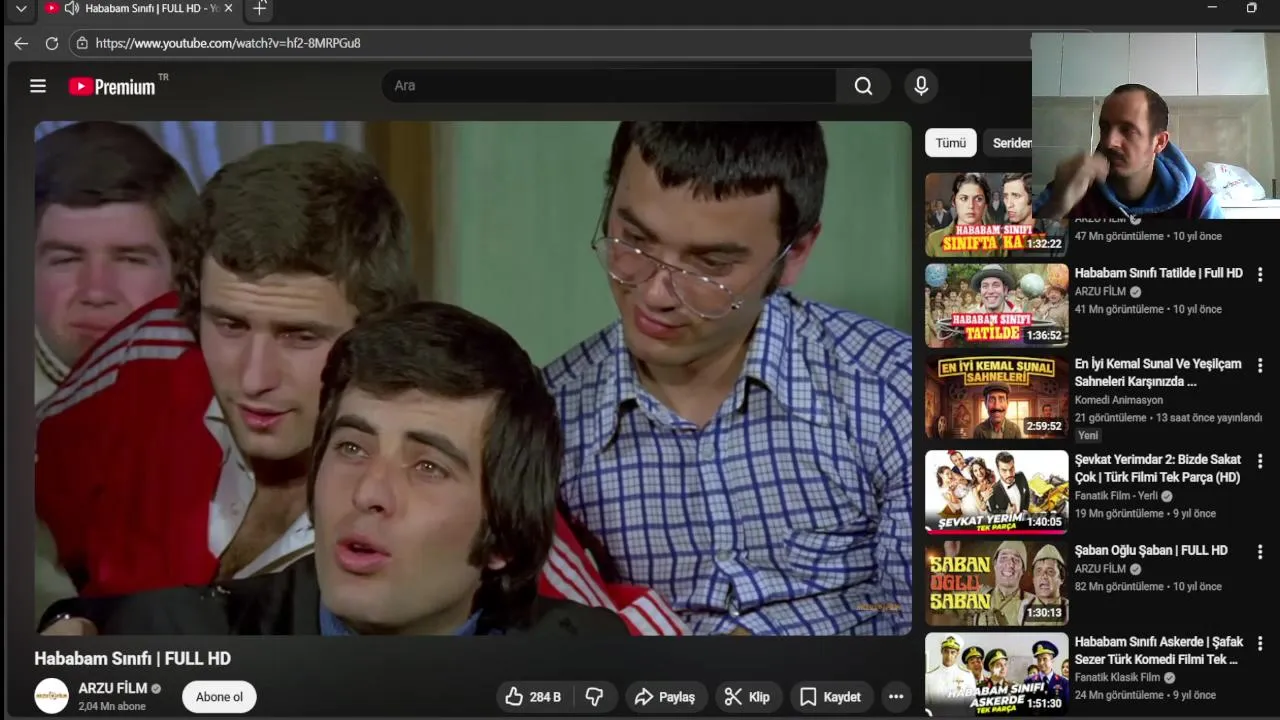Mute the tab using the speaker icon

coord(71,8)
